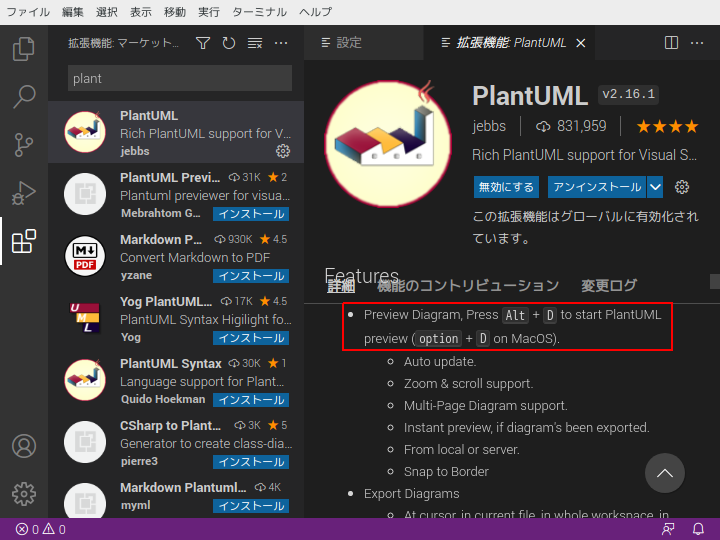
Task: Switch to 機能のコントリビューション tab
Action: [468, 286]
